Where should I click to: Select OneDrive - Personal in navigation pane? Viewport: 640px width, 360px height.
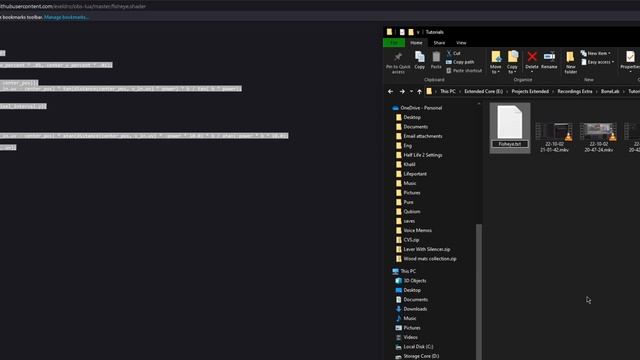pyautogui.click(x=417, y=108)
